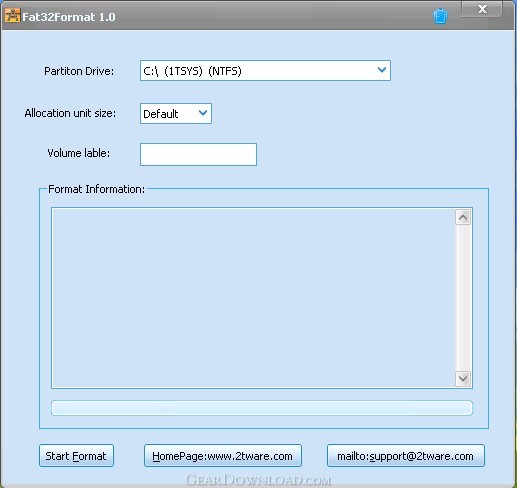Click the Format Information group title
This screenshot has height=488, width=517.
pos(97,189)
